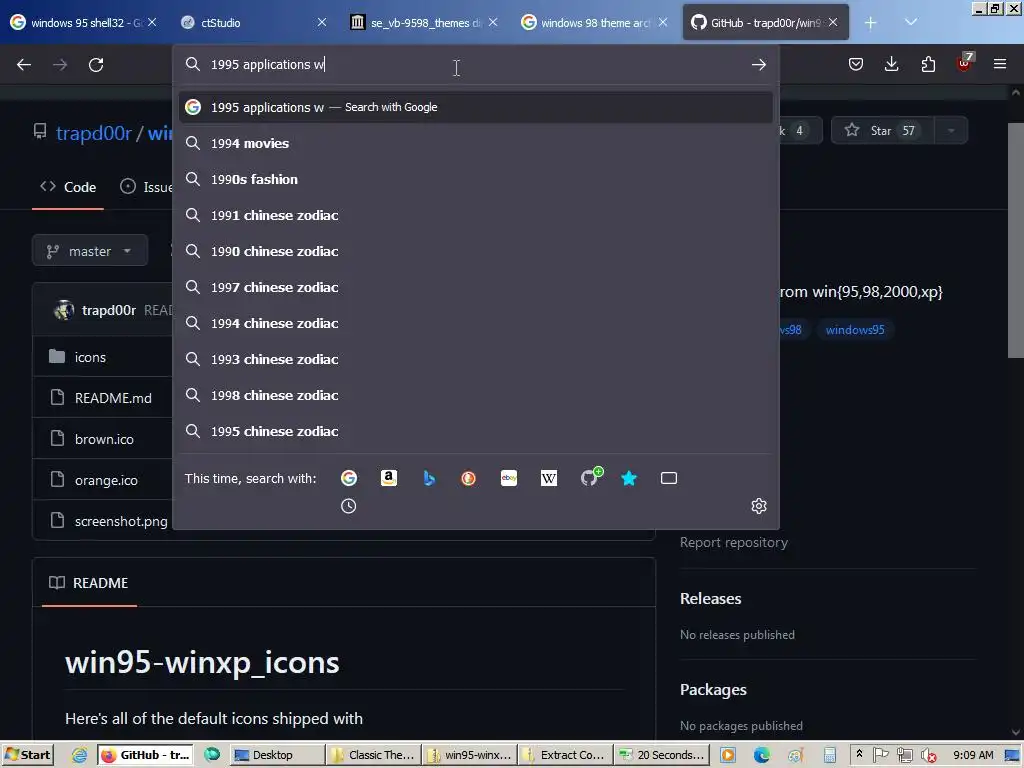Click the Report repository link
The image size is (1024, 768).
click(x=733, y=542)
